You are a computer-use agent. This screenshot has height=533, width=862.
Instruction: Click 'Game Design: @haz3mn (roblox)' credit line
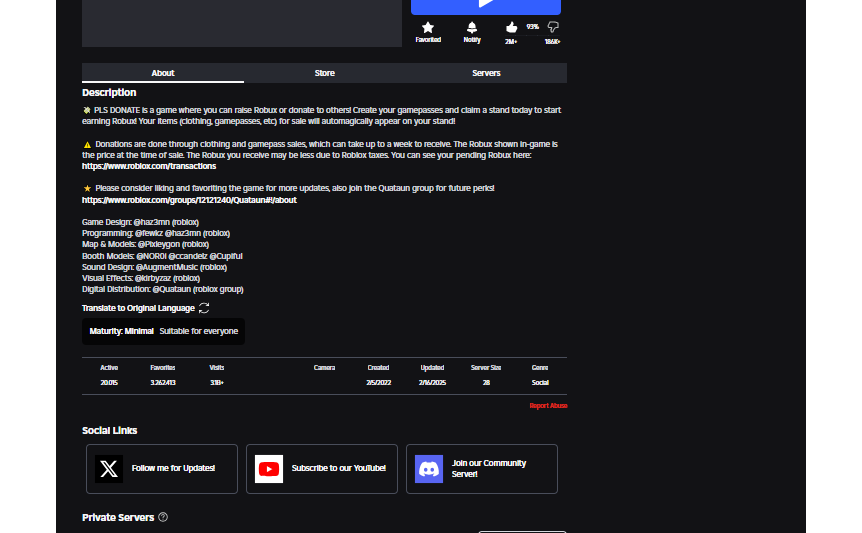[140, 222]
